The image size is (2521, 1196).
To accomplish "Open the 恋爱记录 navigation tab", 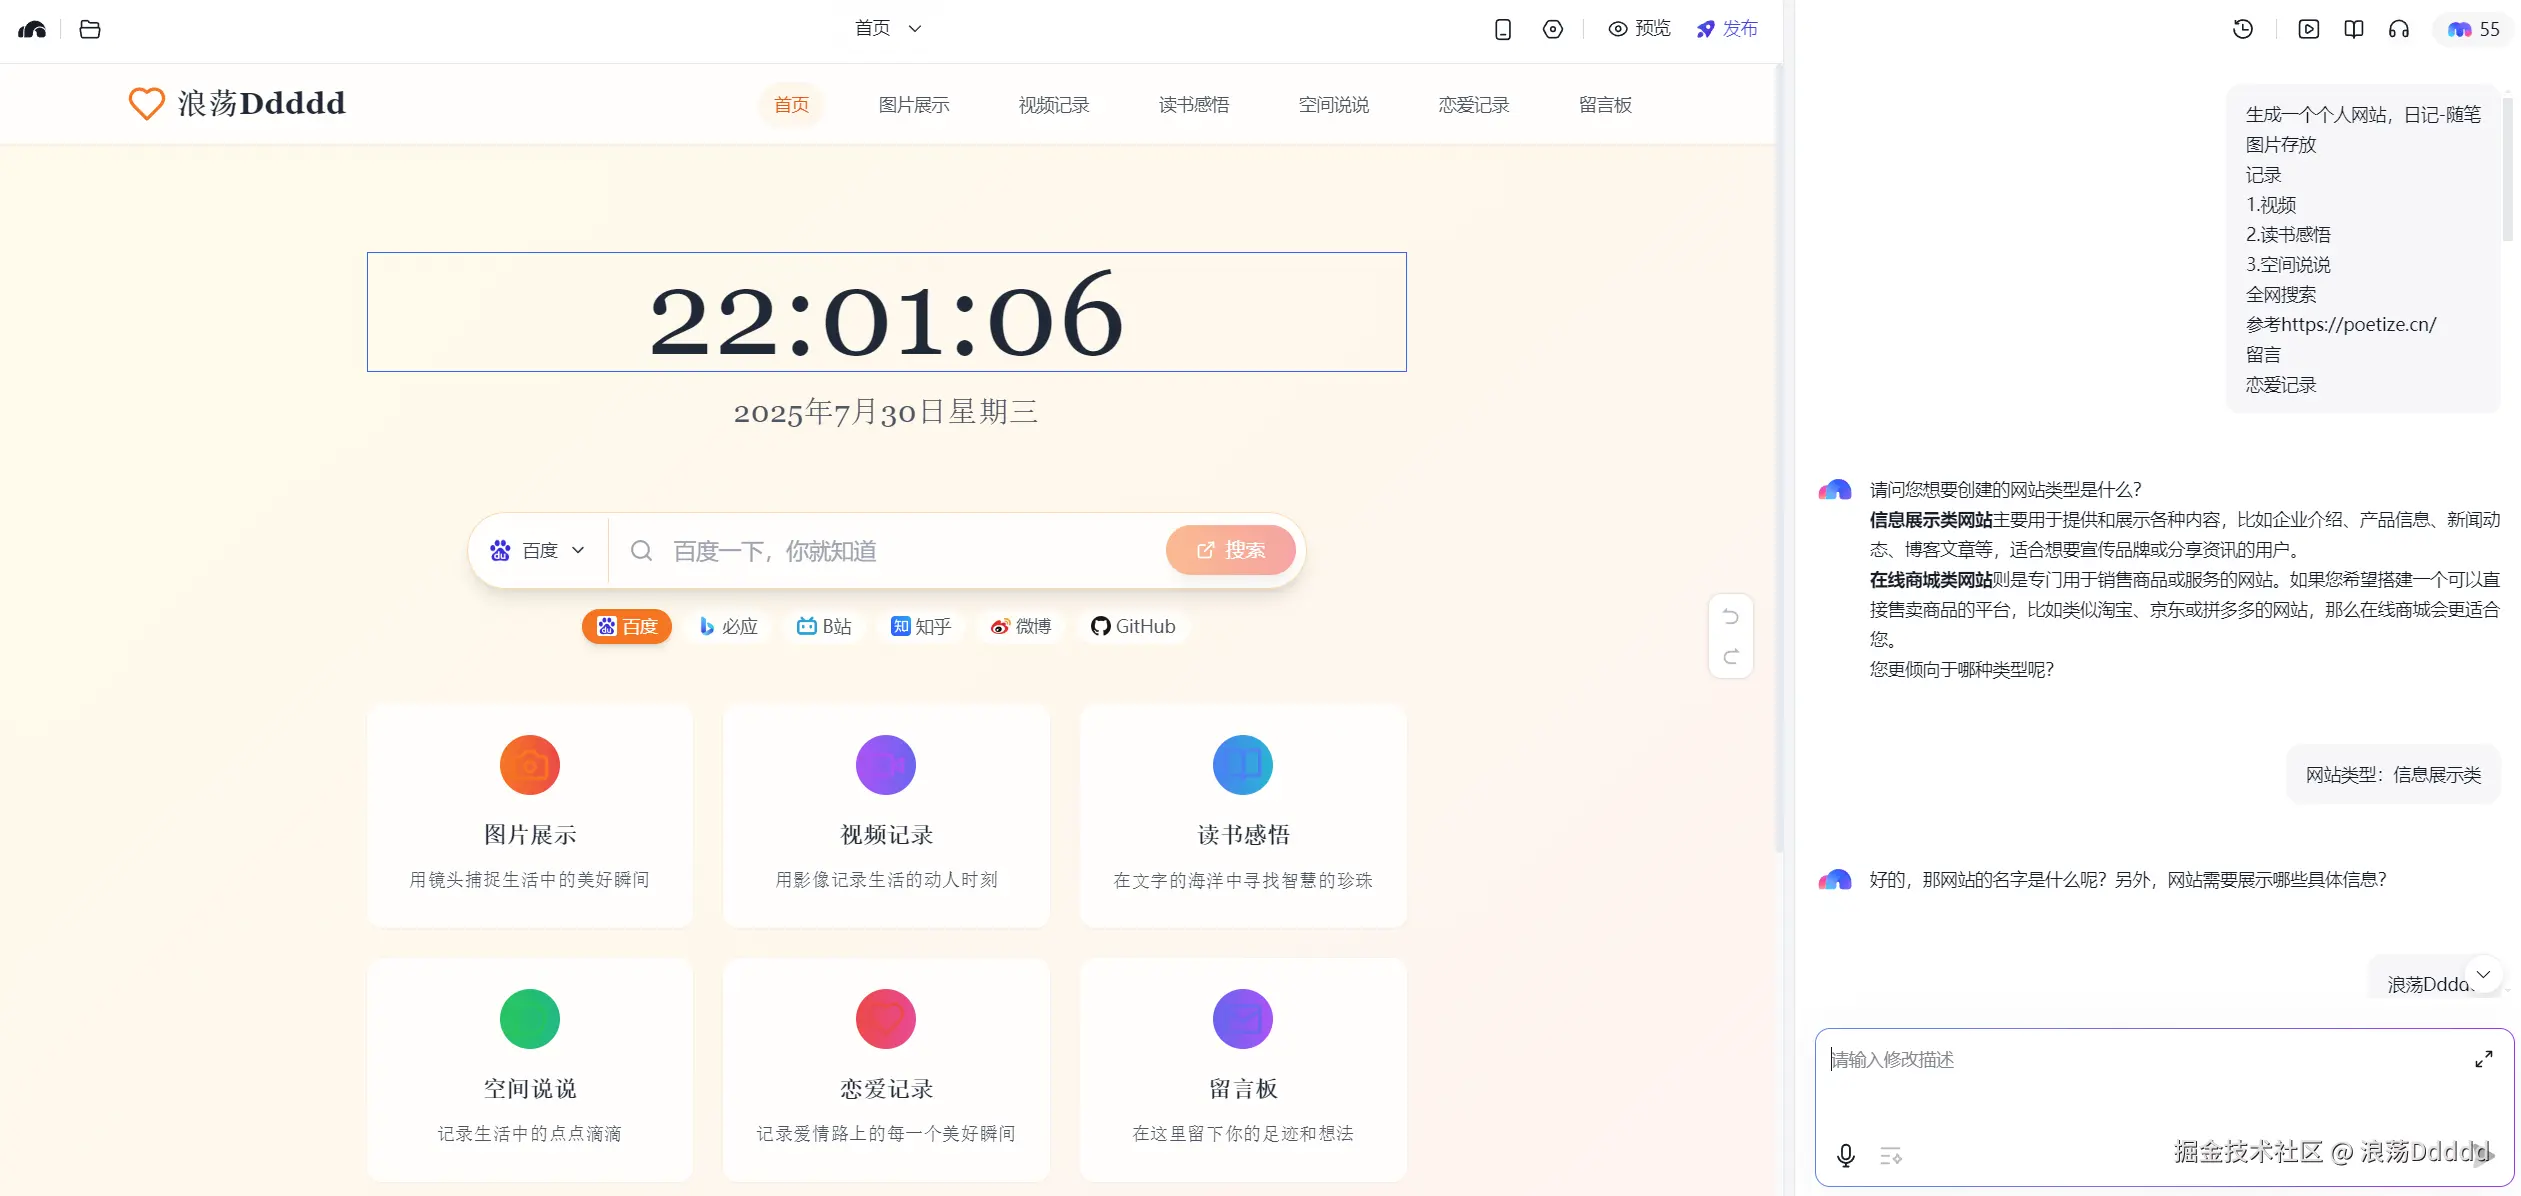I will click(1473, 105).
